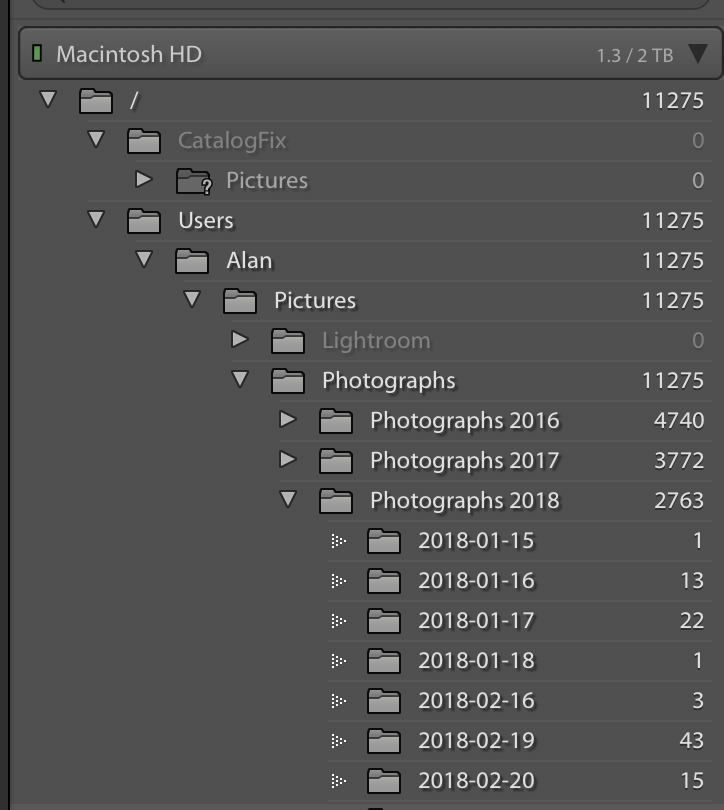Expand the Photographs 2017 folder
This screenshot has height=810, width=724.
288,459
